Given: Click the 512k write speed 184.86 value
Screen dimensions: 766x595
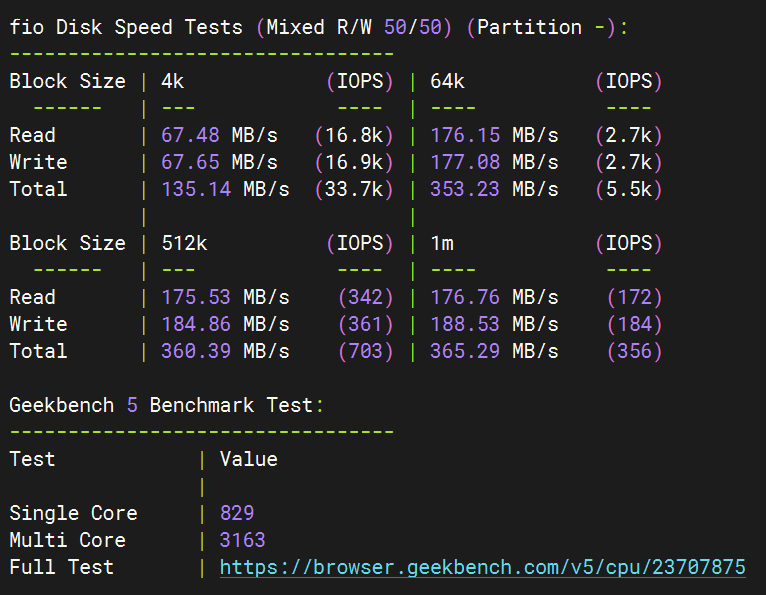Looking at the screenshot, I should click(x=196, y=324).
